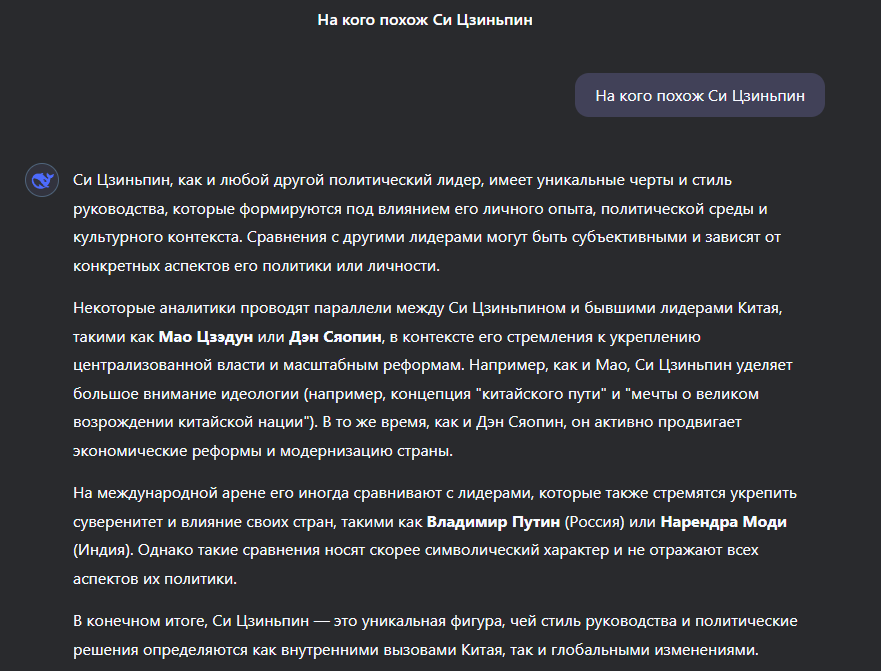The height and width of the screenshot is (671, 881).
Task: Click the bold name "Владимир Путин"
Action: [x=494, y=522]
